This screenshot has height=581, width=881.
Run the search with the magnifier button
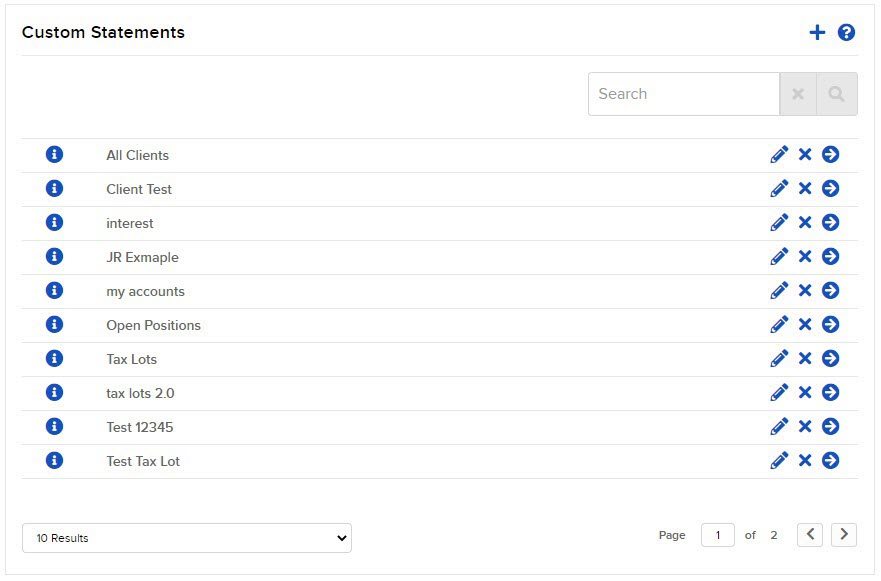point(838,93)
